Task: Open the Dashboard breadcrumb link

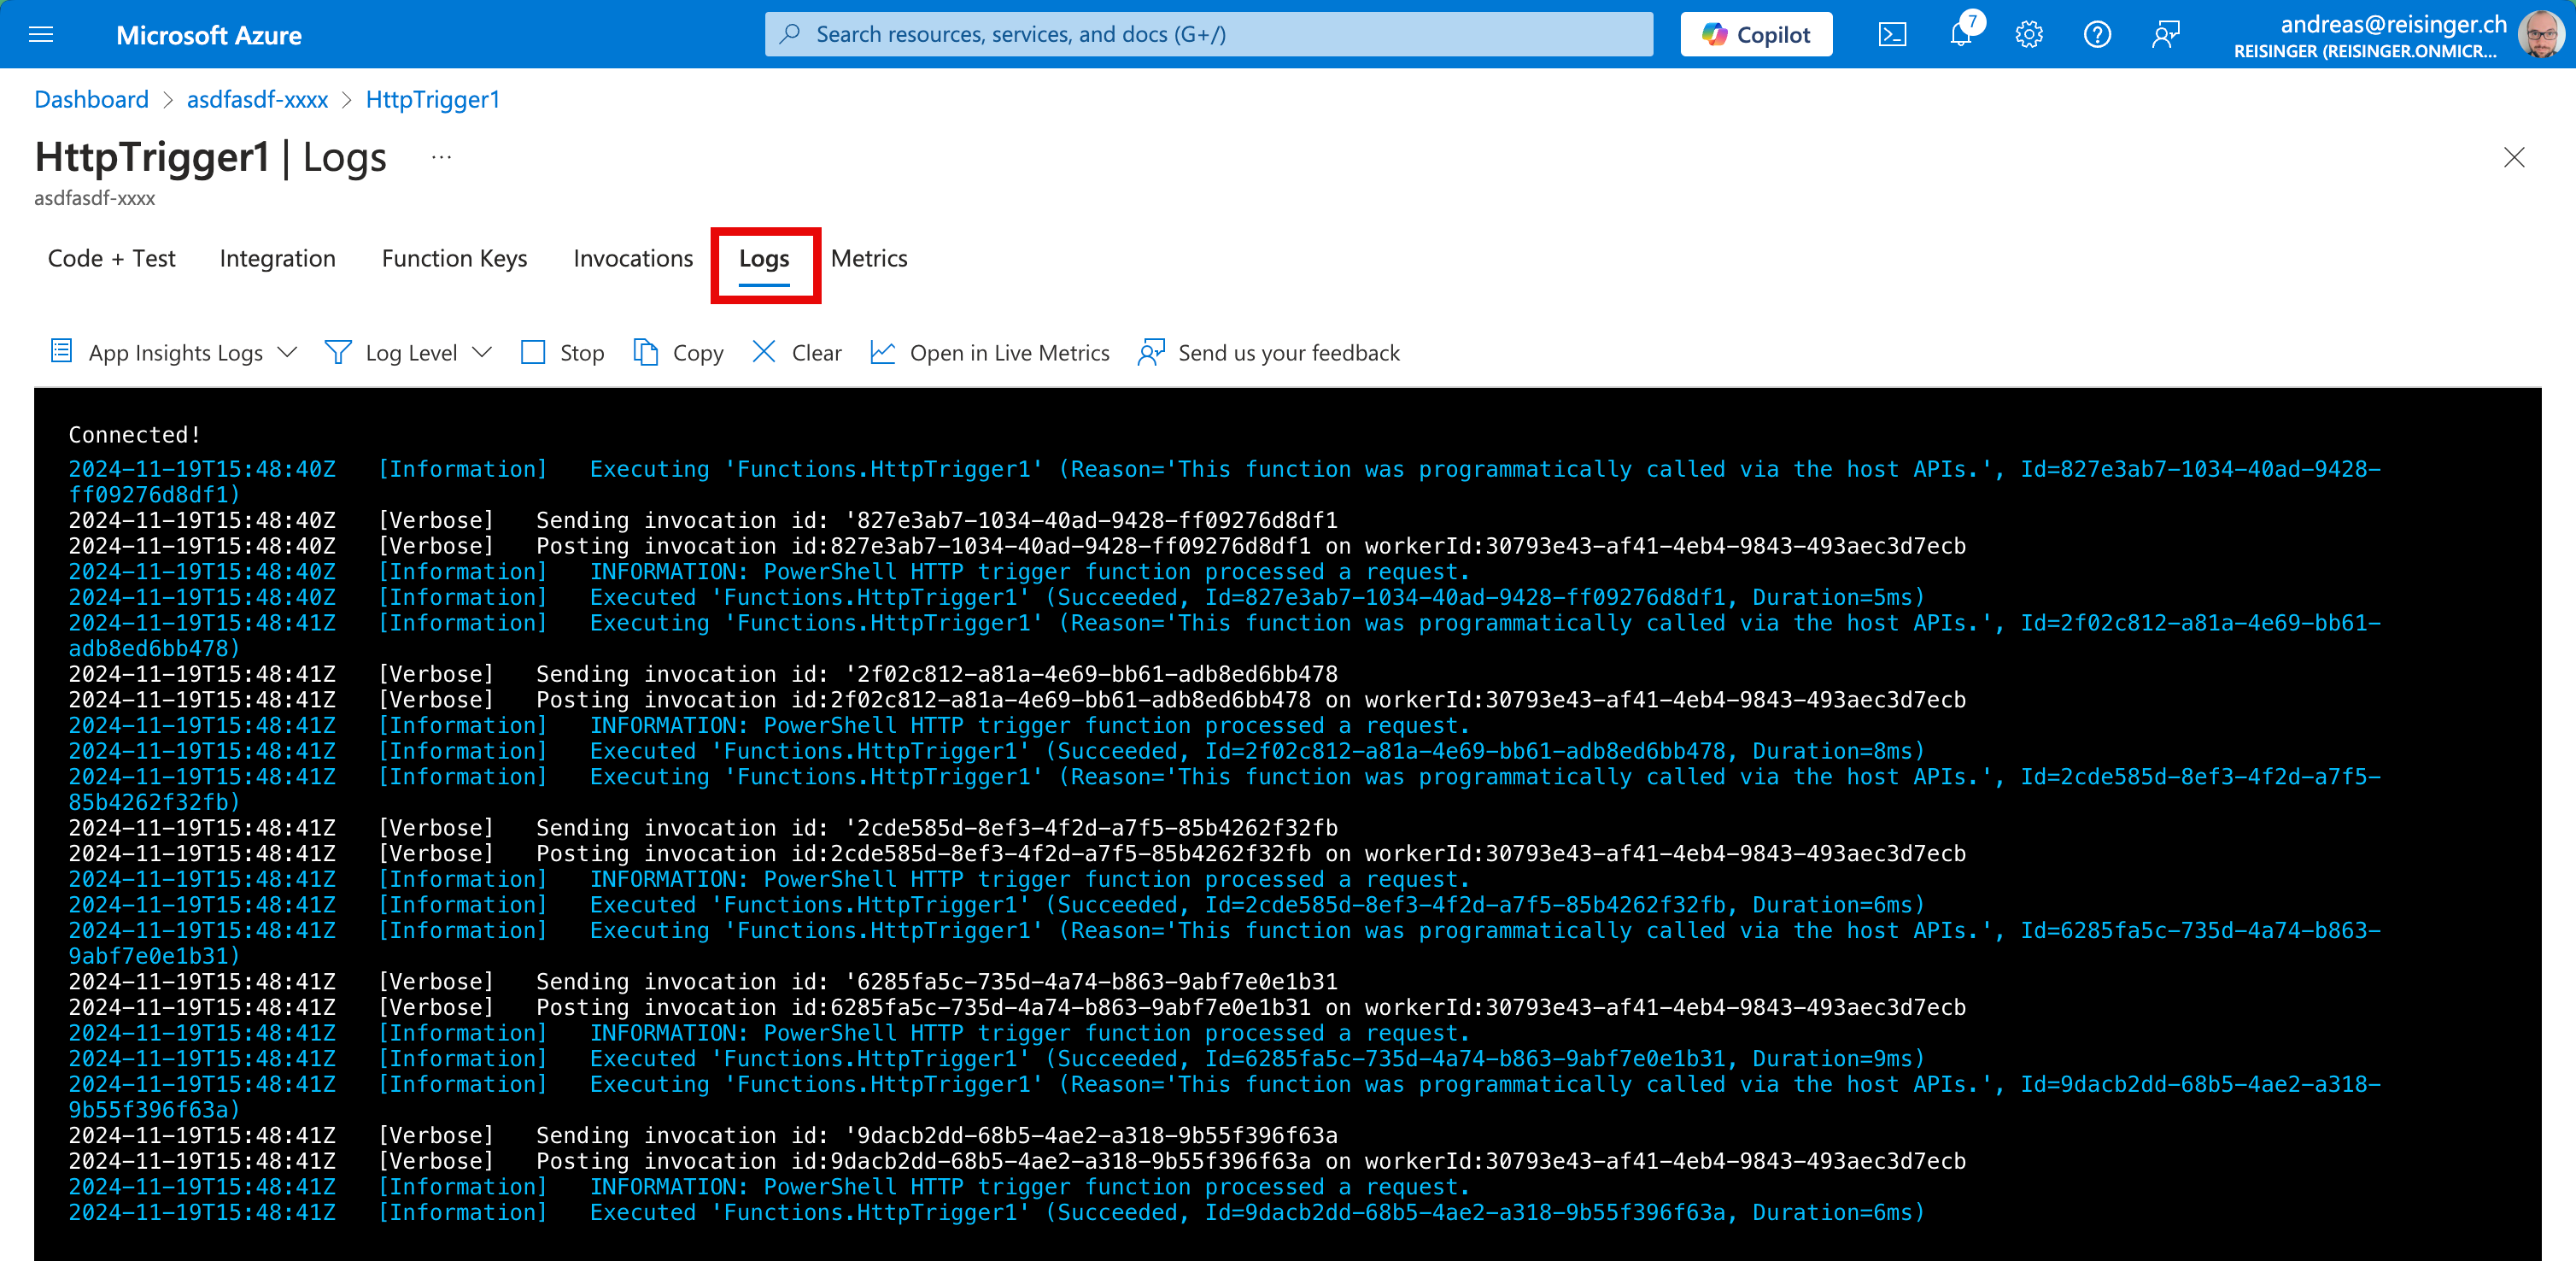Action: coord(91,100)
